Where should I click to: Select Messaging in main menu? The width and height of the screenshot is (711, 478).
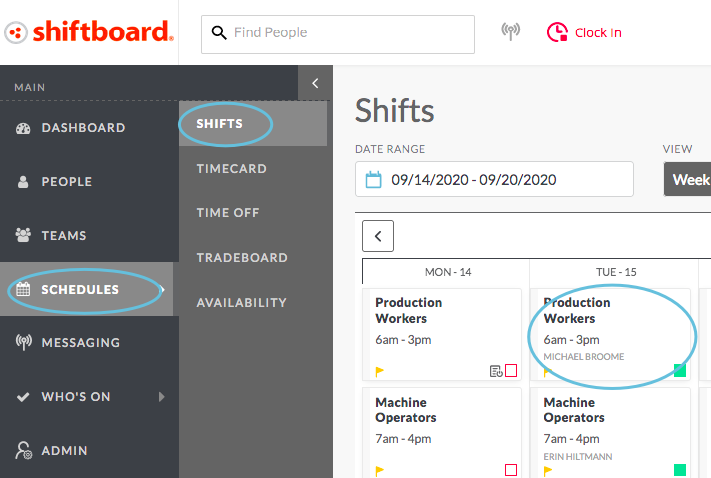[x=81, y=343]
